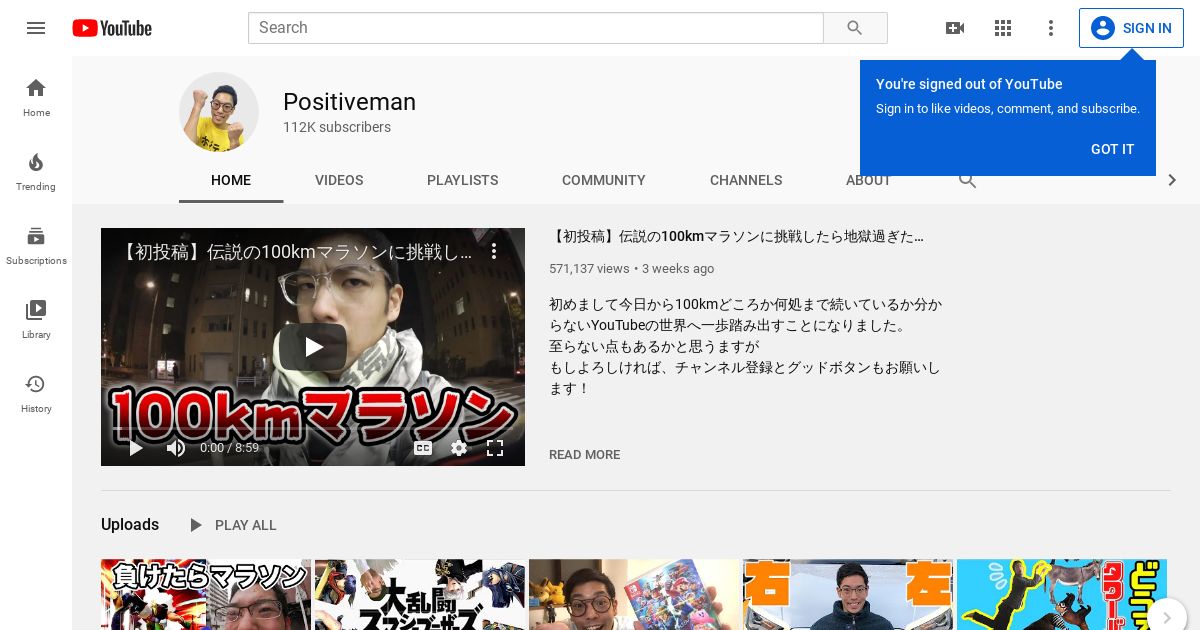Open the Nintendo Switch game box thumbnail
Image resolution: width=1200 pixels, height=630 pixels.
coord(634,594)
